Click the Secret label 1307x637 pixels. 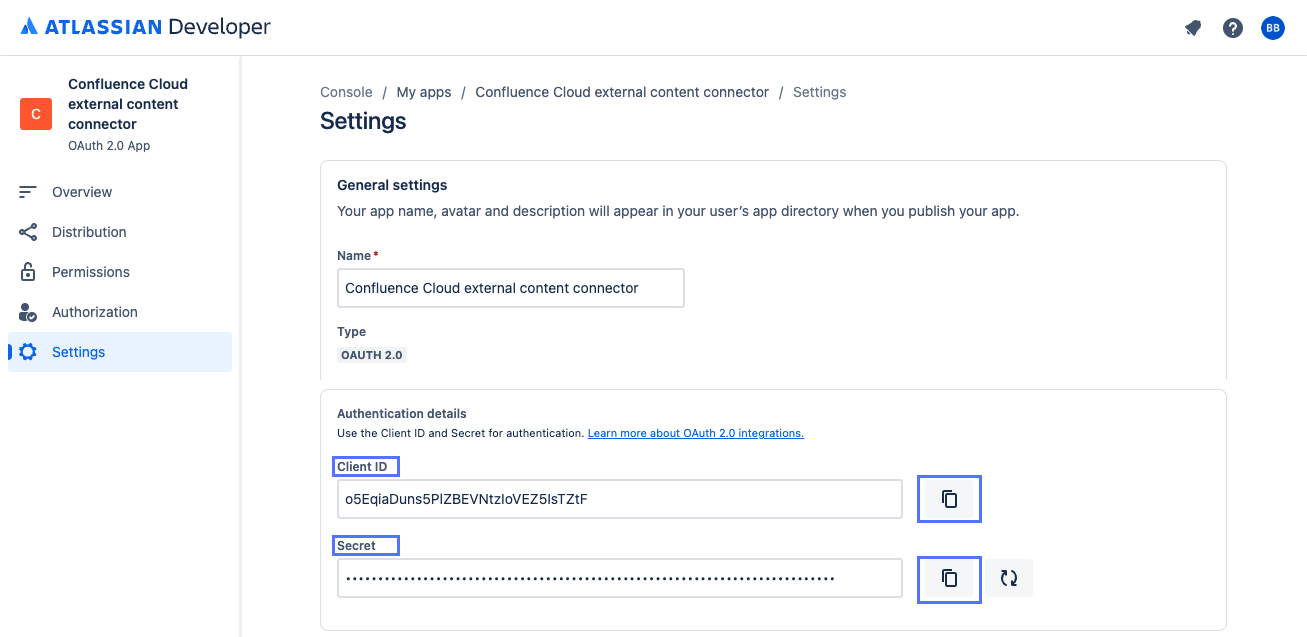click(356, 546)
